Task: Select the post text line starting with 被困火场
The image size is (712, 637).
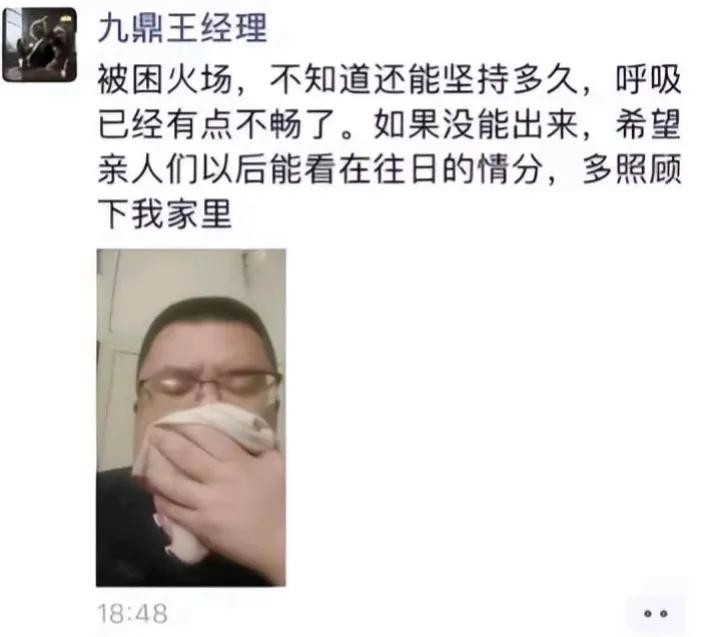Action: tap(390, 79)
